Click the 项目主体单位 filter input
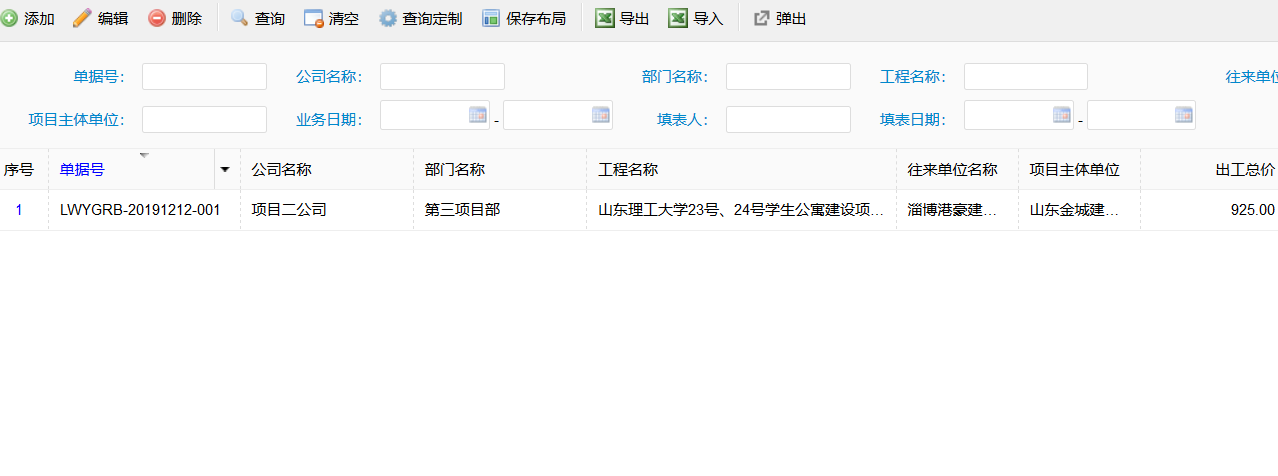The image size is (1278, 476). point(204,120)
